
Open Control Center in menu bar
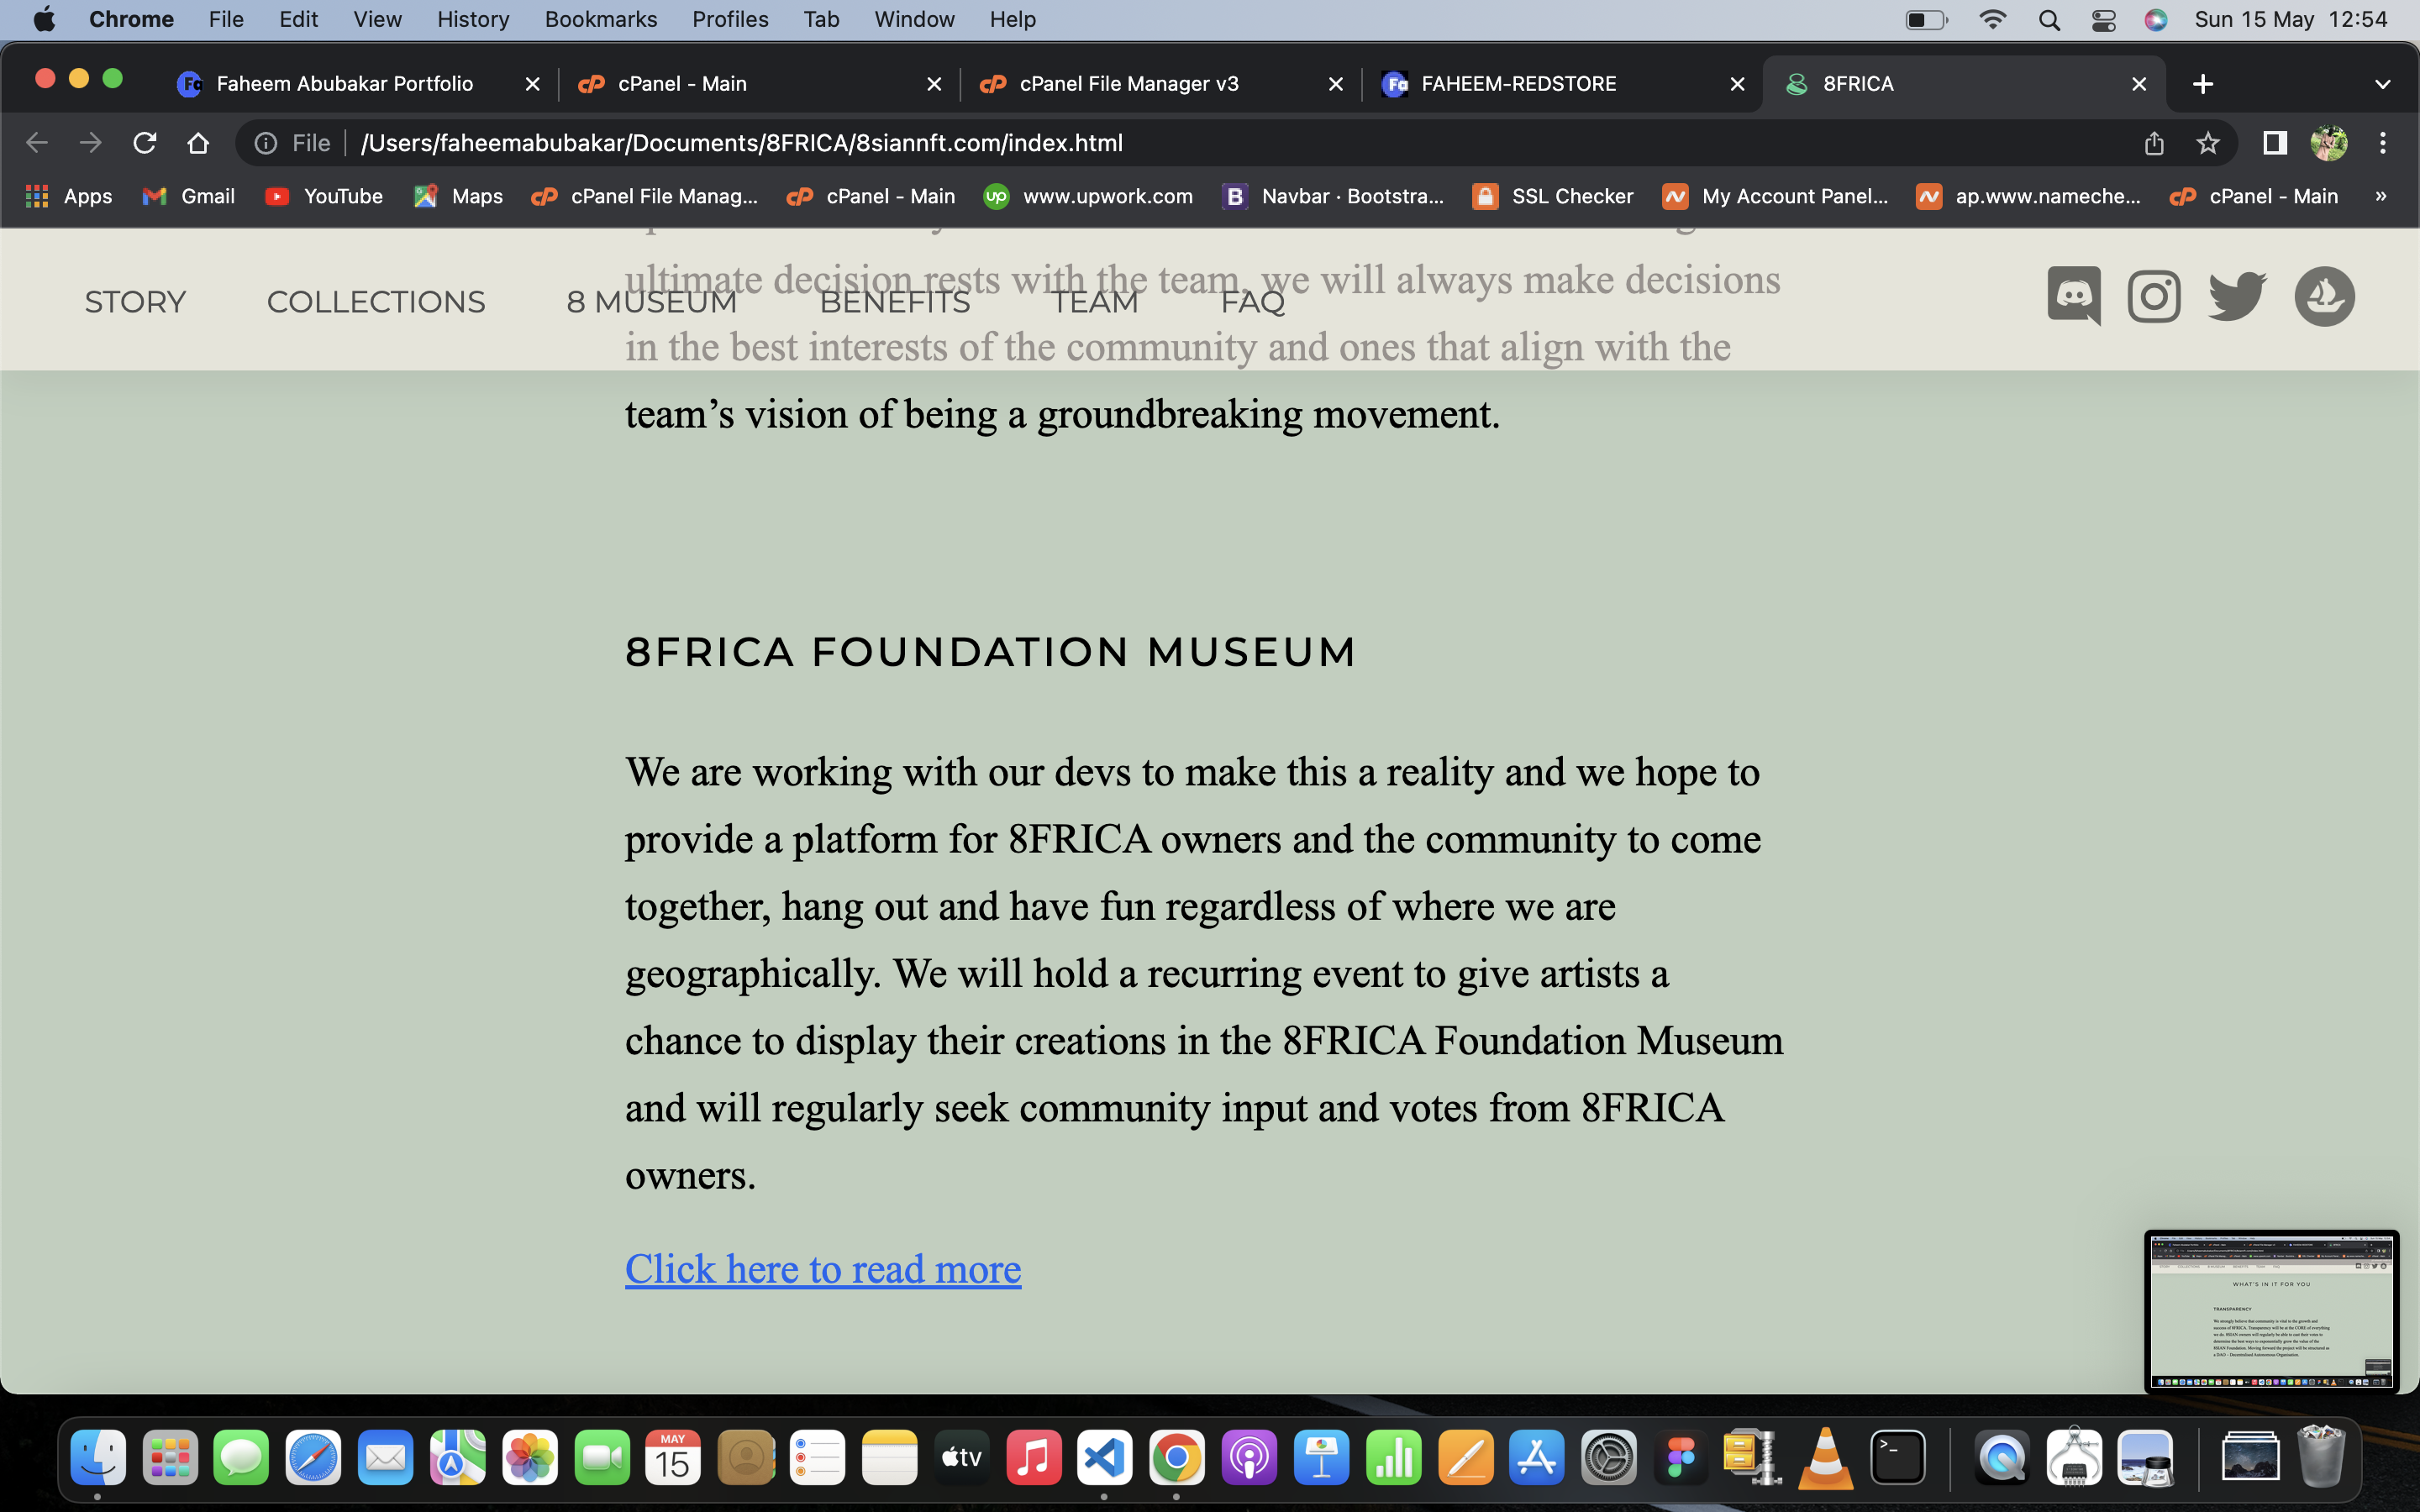(2103, 20)
